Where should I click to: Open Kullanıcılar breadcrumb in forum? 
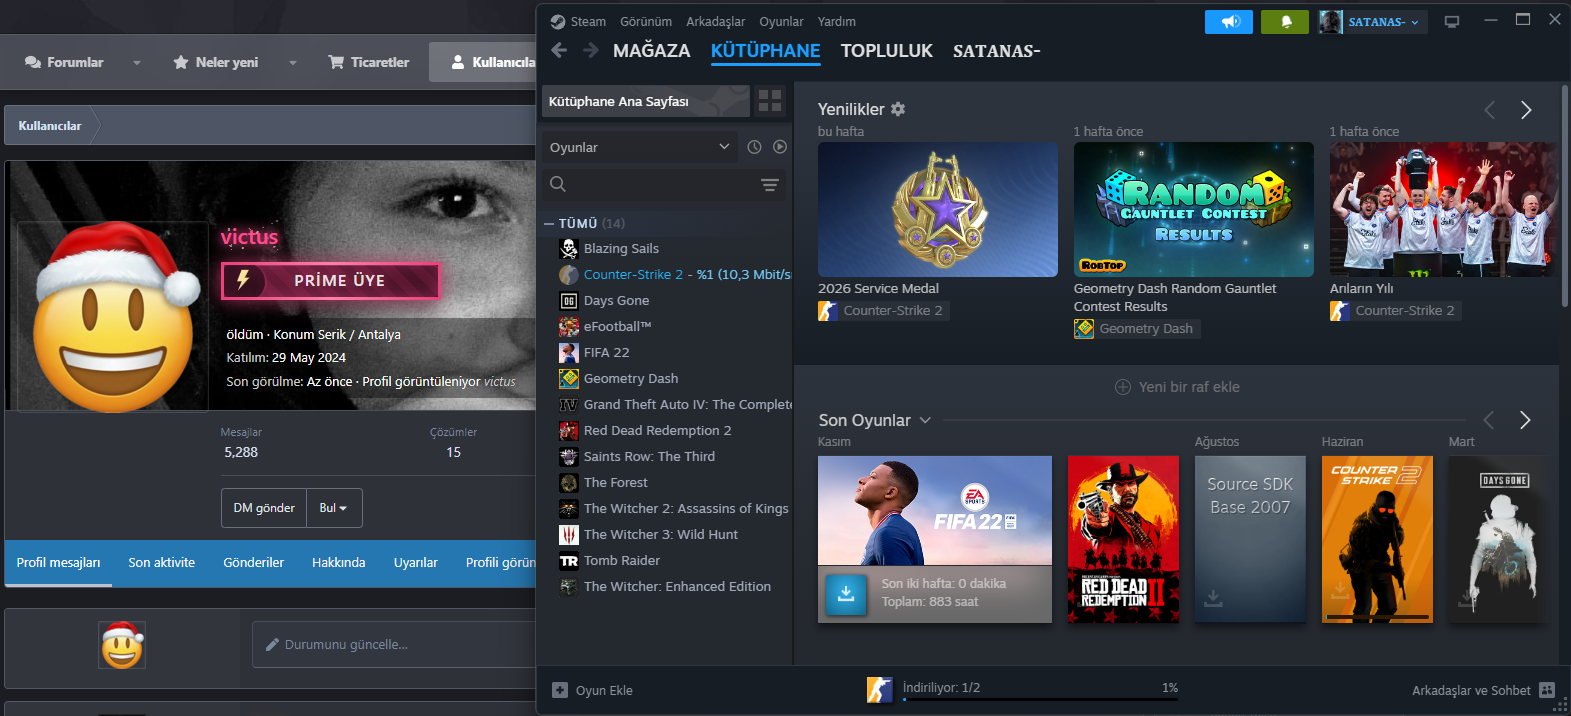(50, 125)
